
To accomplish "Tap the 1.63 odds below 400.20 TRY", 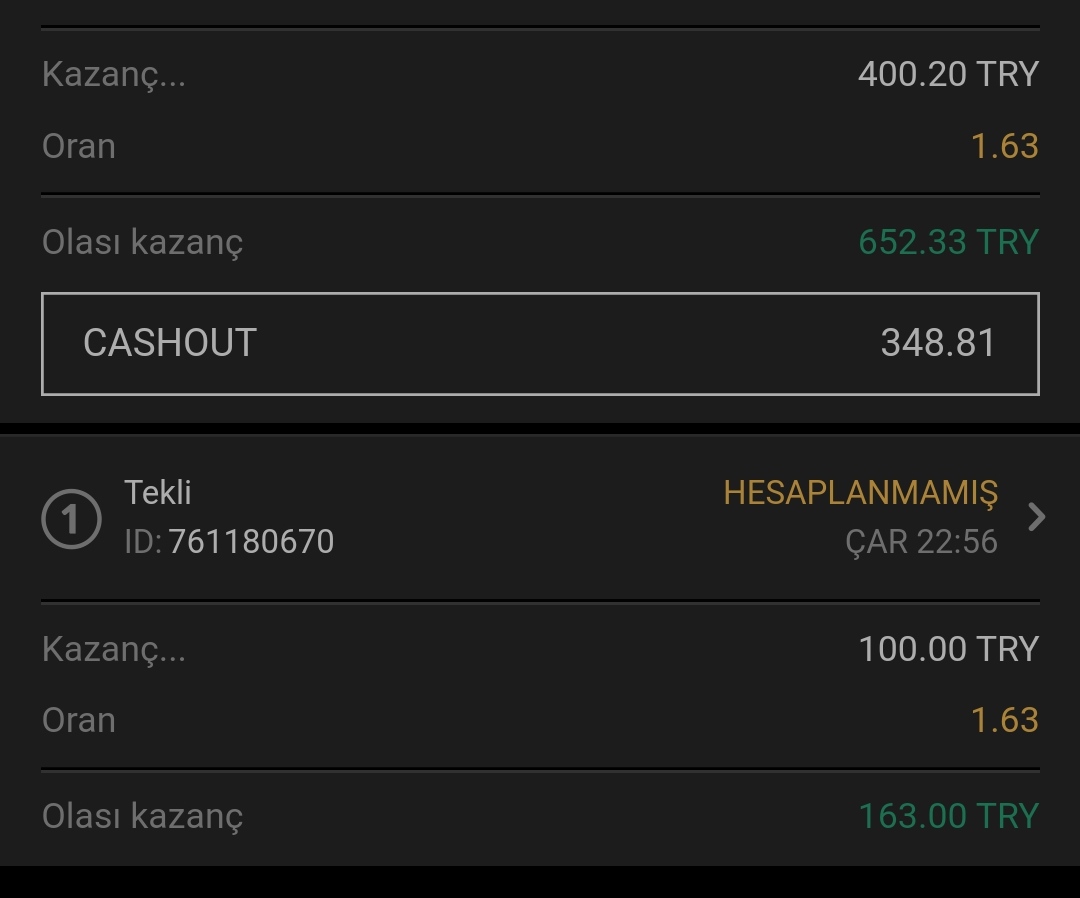I will pos(1004,147).
